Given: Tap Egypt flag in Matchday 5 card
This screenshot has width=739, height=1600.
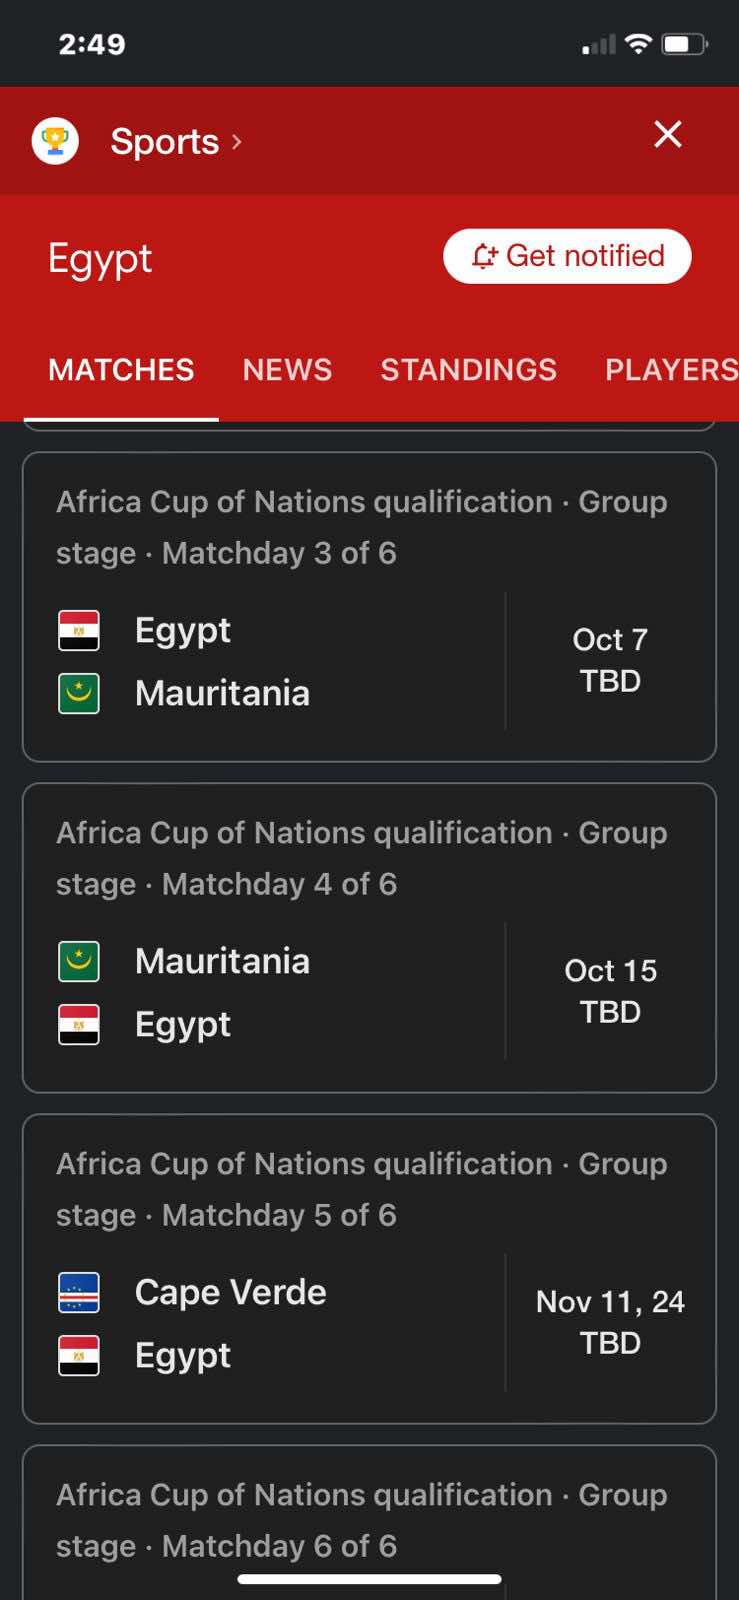Looking at the screenshot, I should pos(79,1355).
